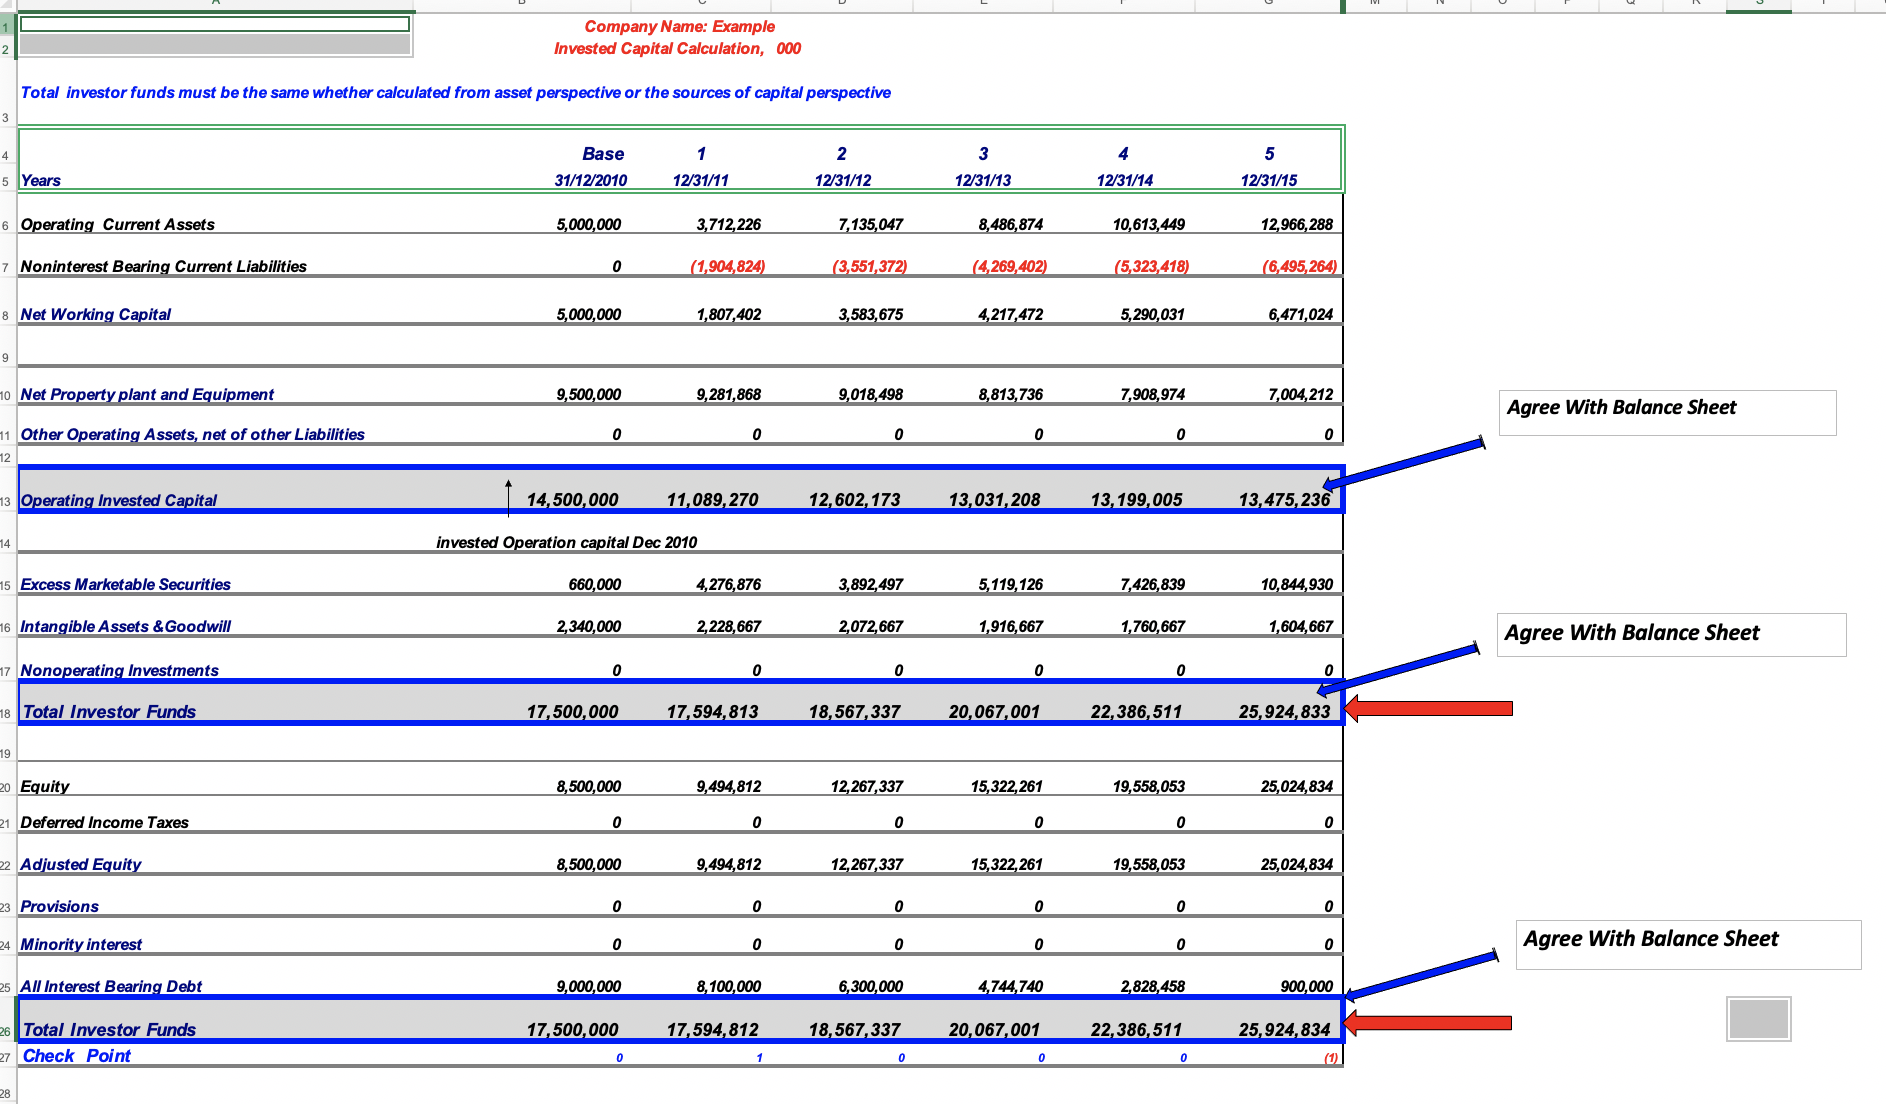Click the Net Working Capital label
This screenshot has height=1104, width=1886.
95,313
